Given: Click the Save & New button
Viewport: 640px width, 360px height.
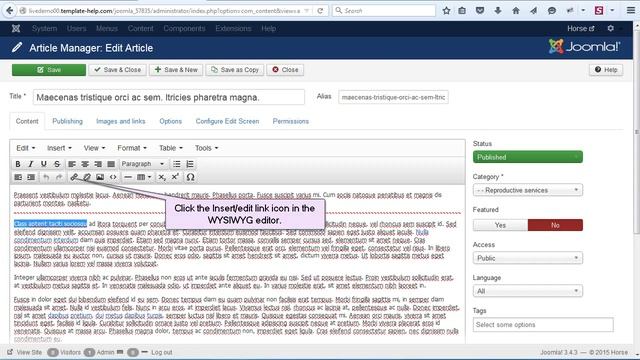Looking at the screenshot, I should pyautogui.click(x=176, y=70).
